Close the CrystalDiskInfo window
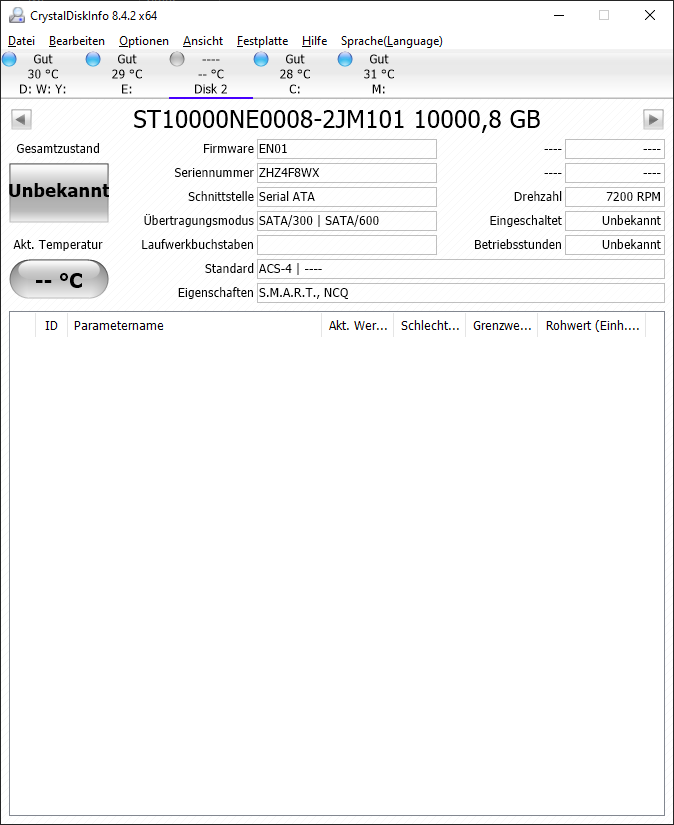This screenshot has width=674, height=825. tap(650, 15)
